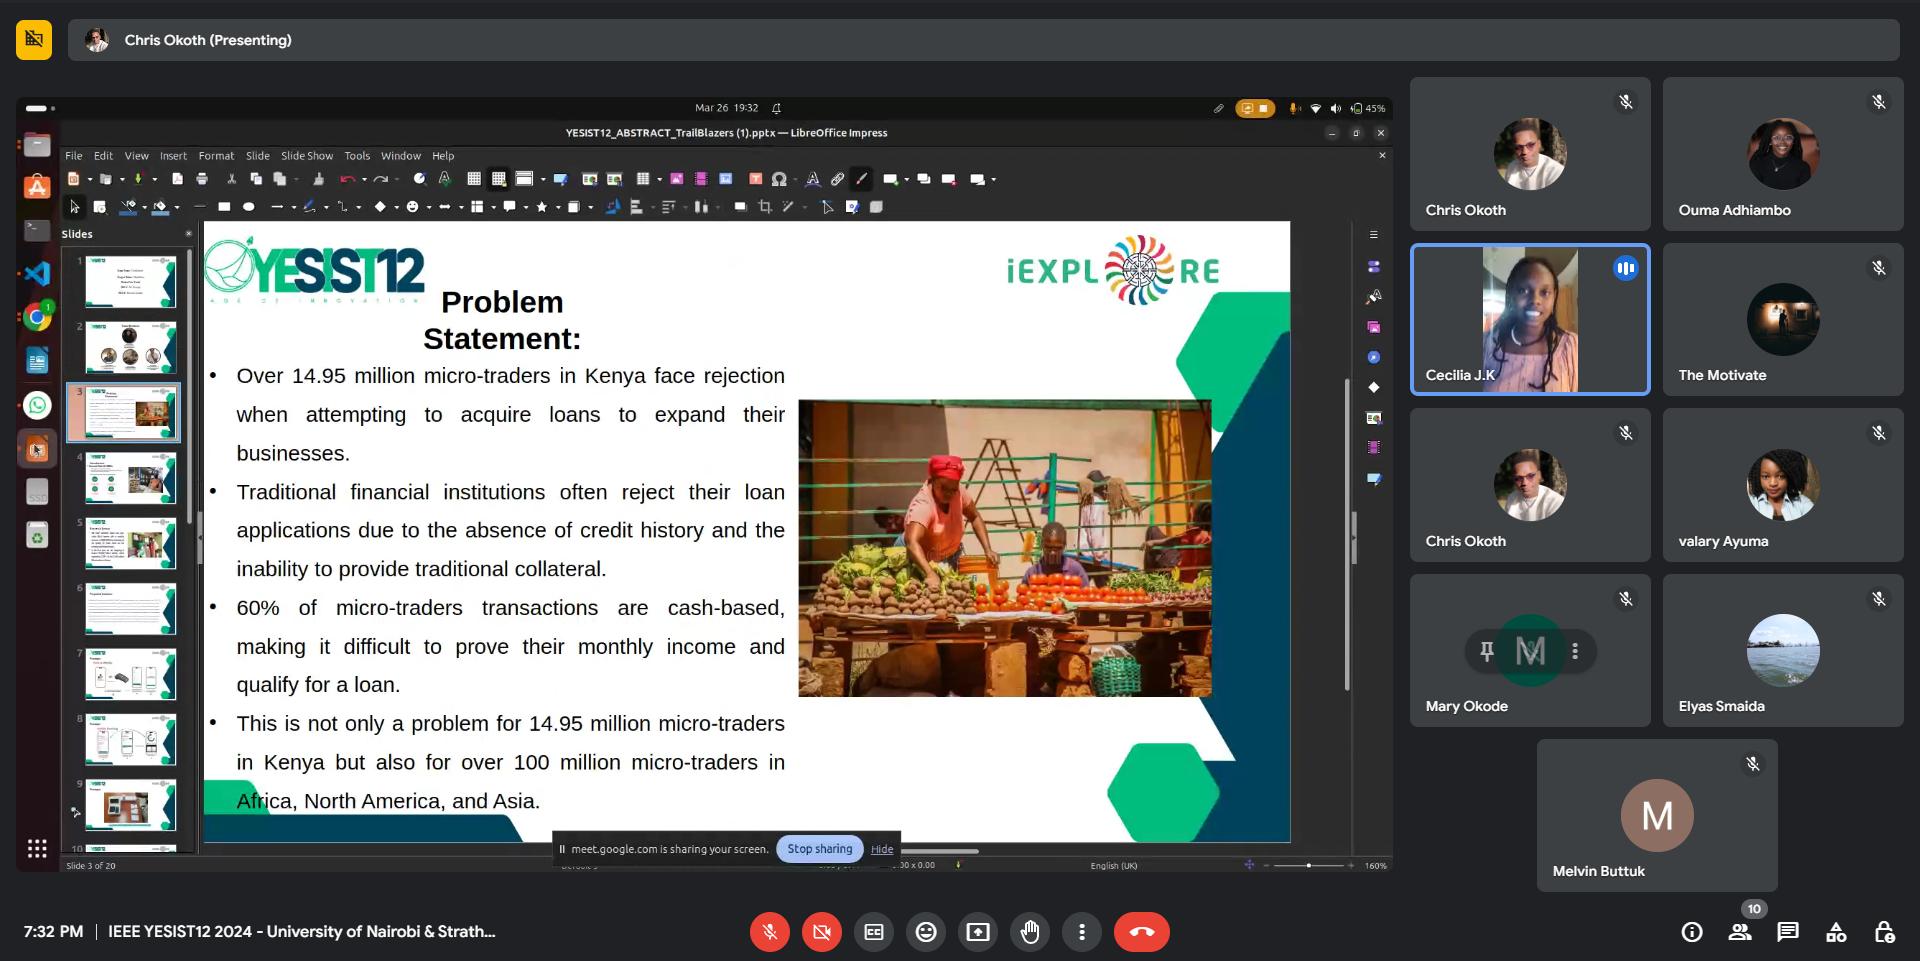Open Meet activities shapes icon
The height and width of the screenshot is (961, 1920).
[x=1836, y=932]
